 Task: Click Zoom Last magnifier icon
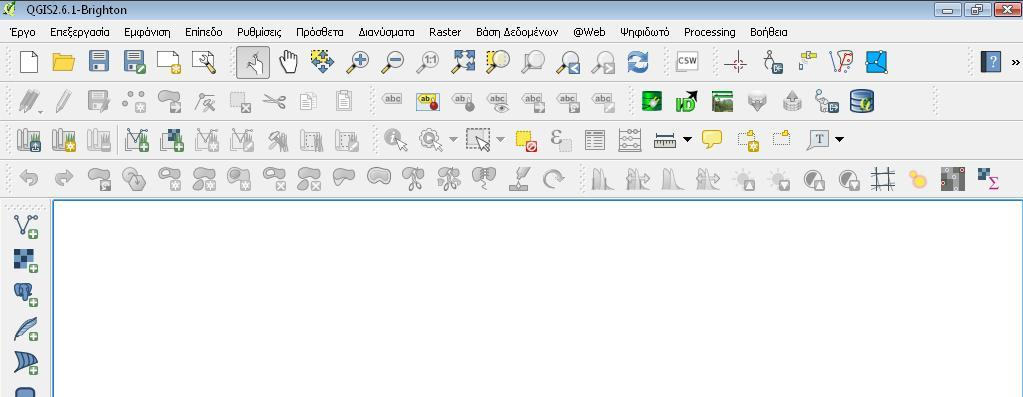568,62
